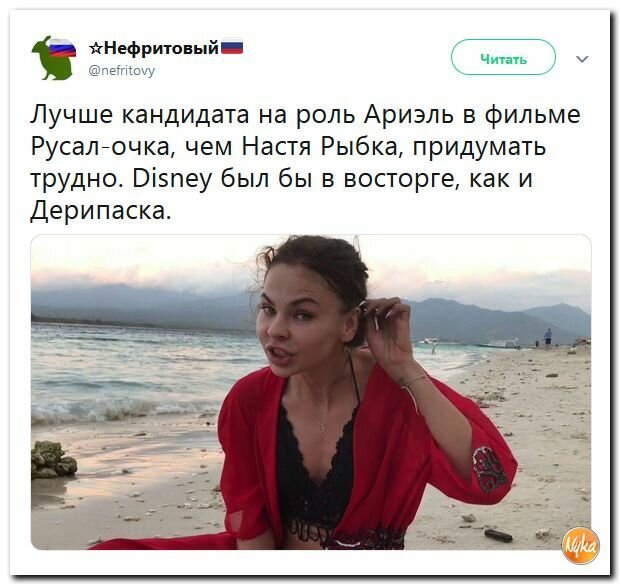Click the distant person standing on beach
This screenshot has width=621, height=586.
pyautogui.click(x=548, y=338)
